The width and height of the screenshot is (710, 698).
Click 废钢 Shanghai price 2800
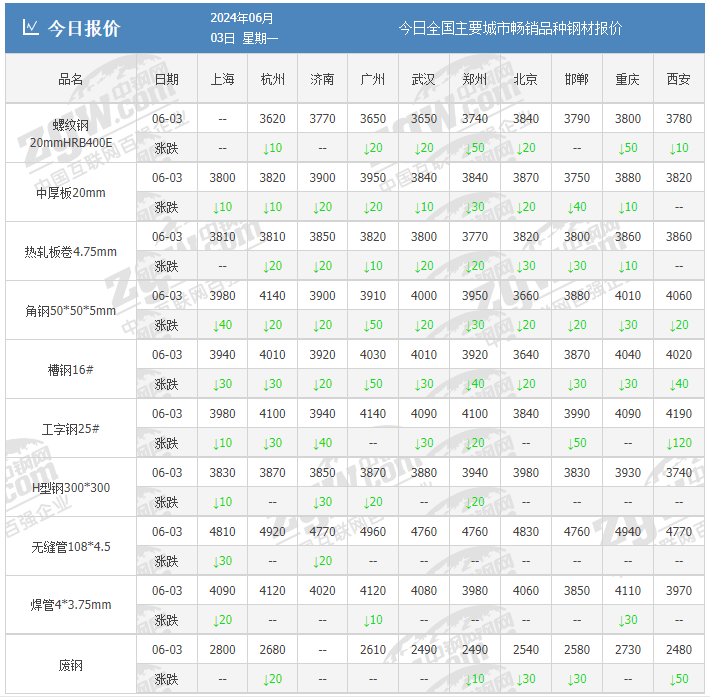[x=222, y=650]
